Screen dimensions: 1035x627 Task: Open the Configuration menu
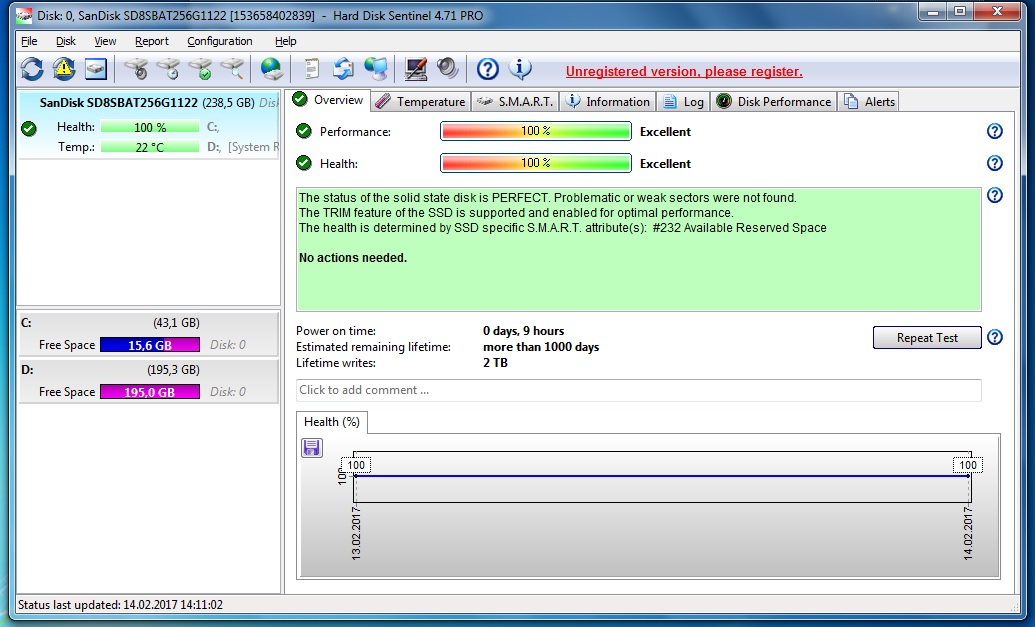(x=219, y=41)
